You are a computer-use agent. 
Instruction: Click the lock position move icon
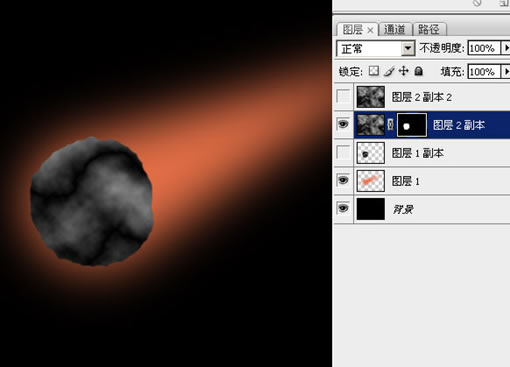coord(403,71)
